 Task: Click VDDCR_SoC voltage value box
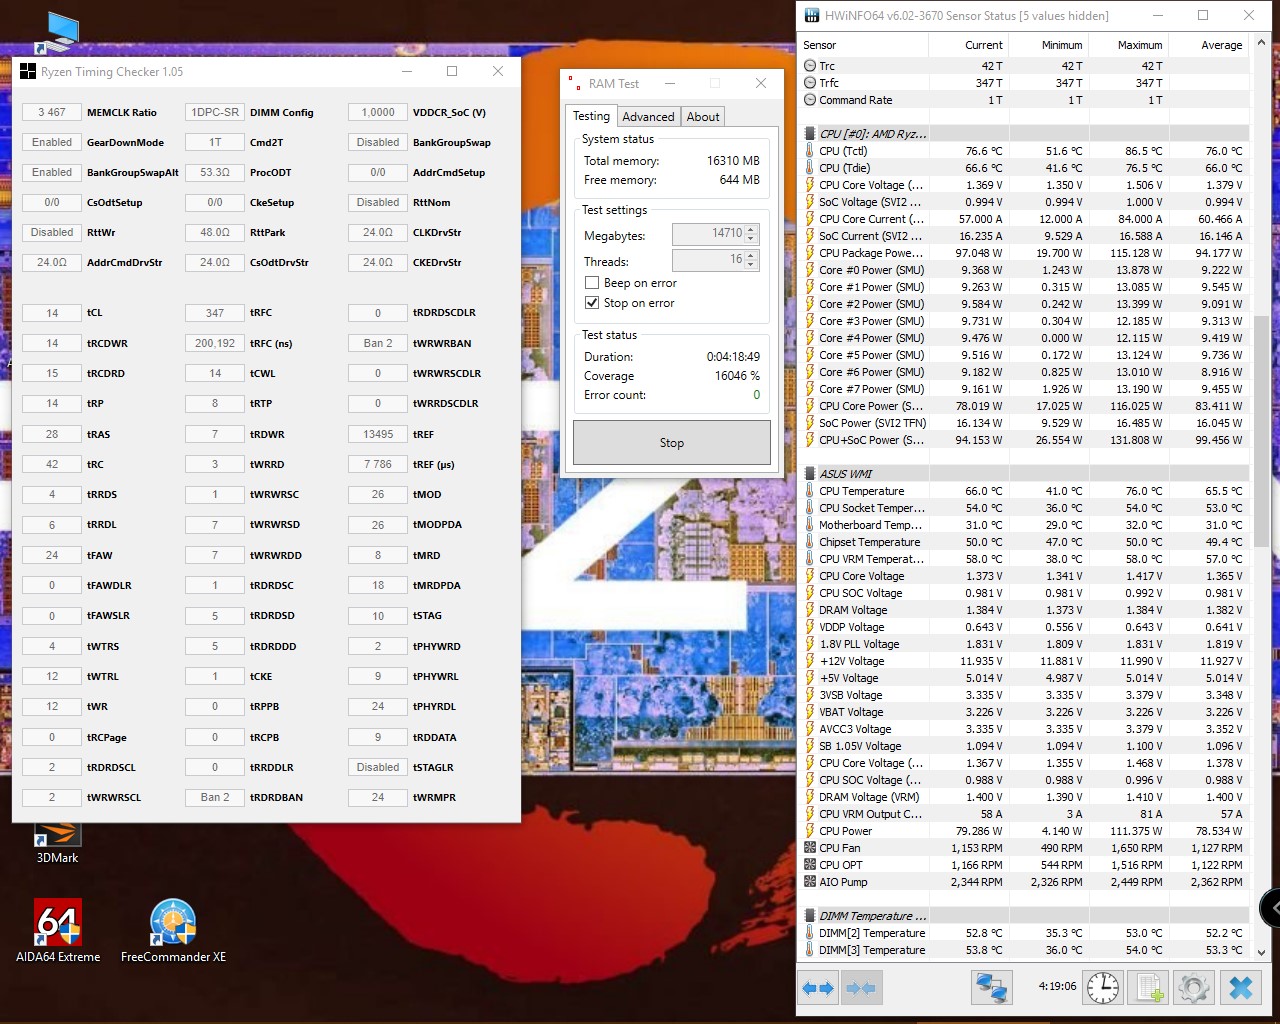(378, 112)
